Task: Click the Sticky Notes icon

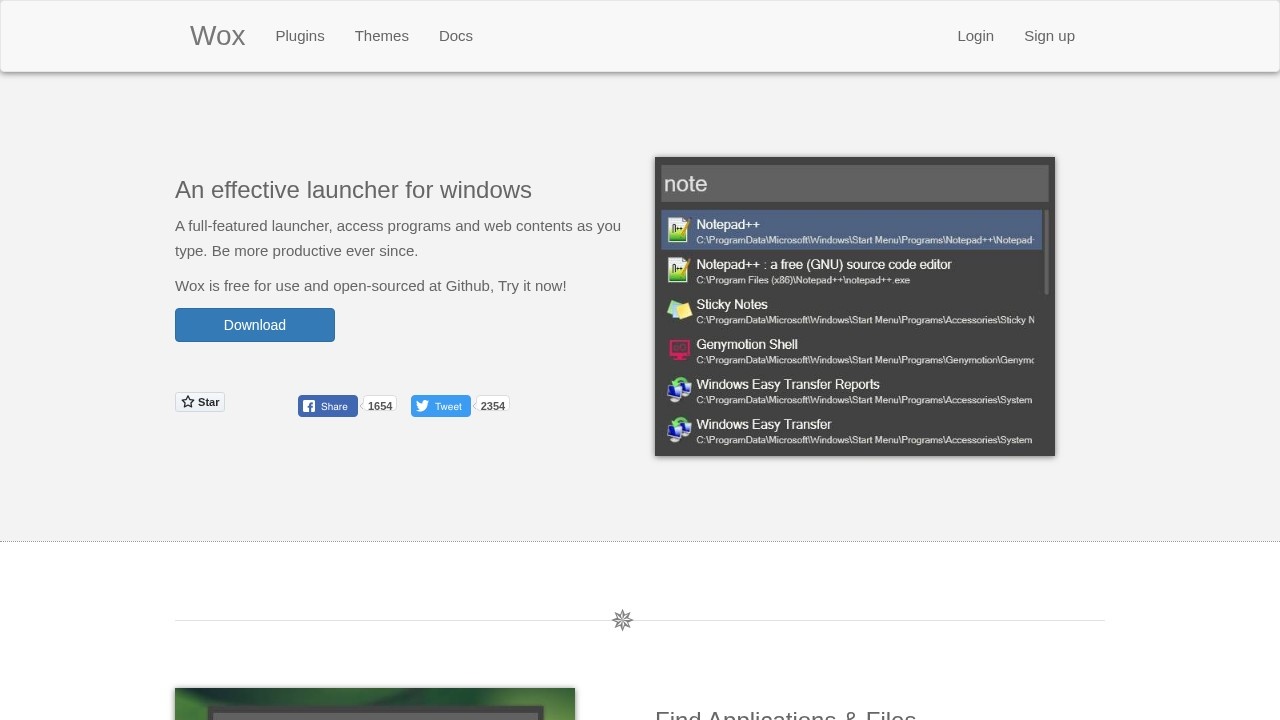Action: click(x=679, y=310)
